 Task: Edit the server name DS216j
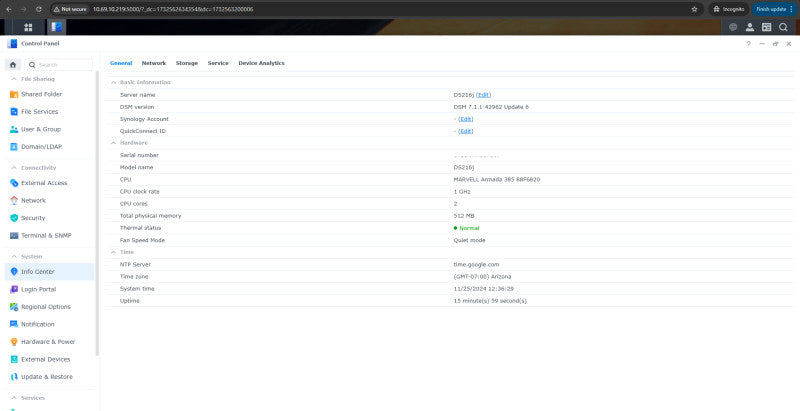click(484, 95)
